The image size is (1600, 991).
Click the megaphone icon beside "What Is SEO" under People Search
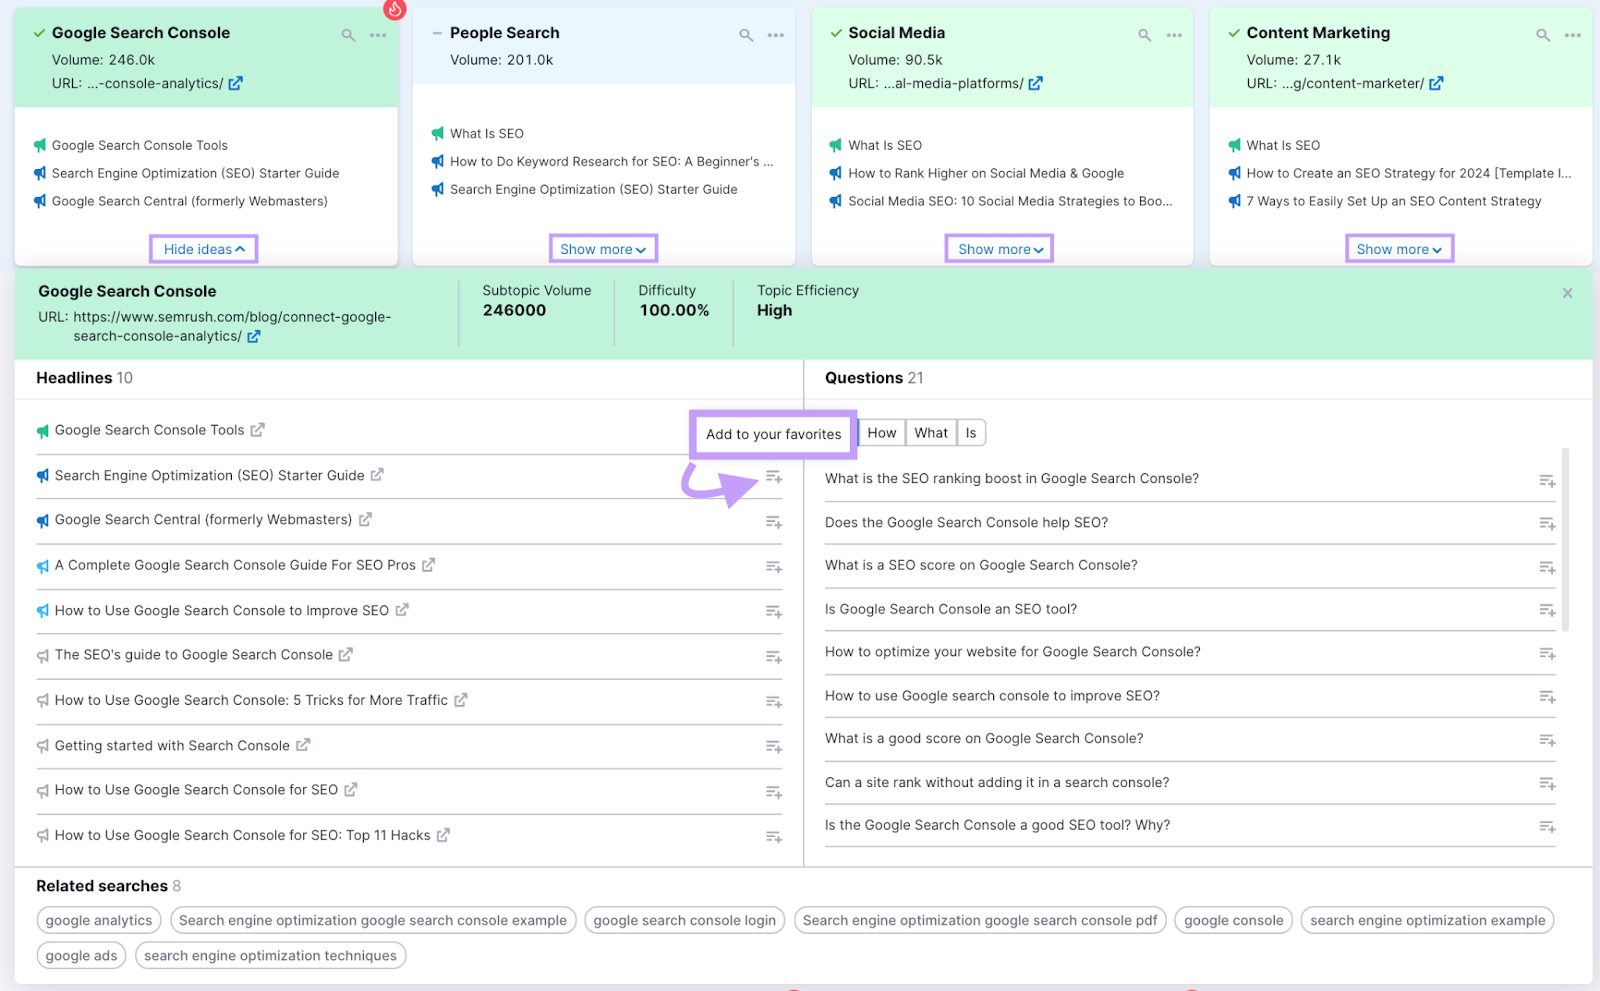click(x=436, y=133)
